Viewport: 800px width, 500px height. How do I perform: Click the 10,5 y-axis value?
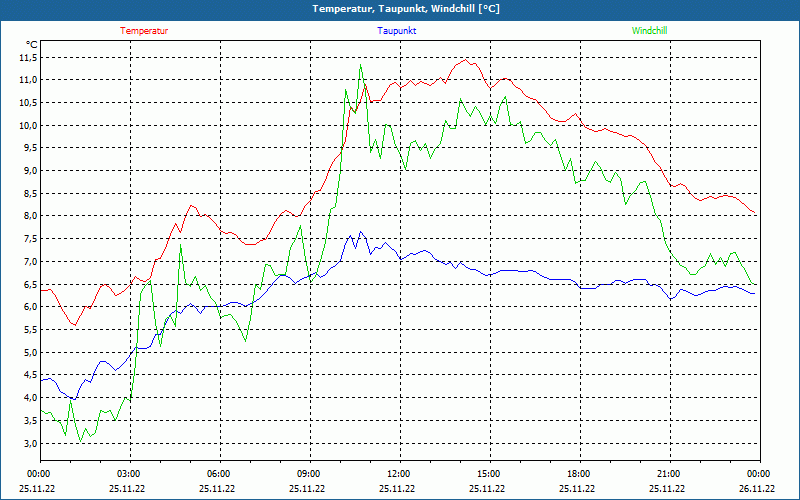[x=28, y=103]
